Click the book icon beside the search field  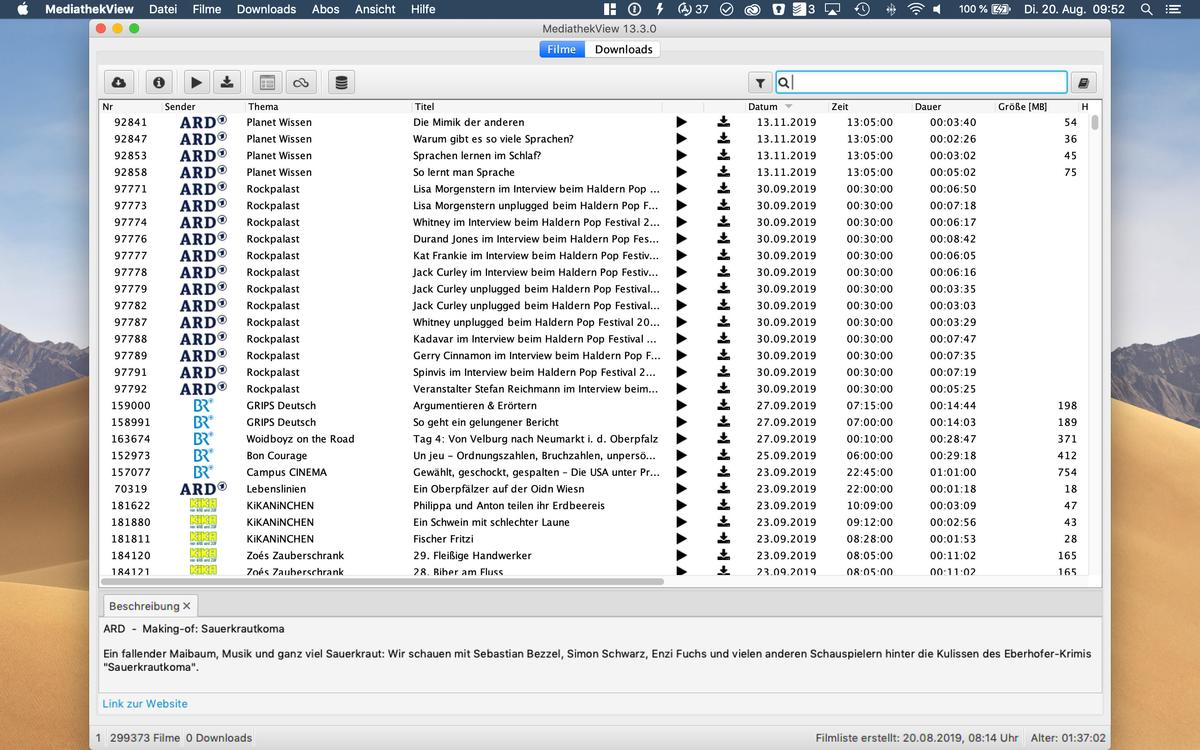click(1083, 83)
